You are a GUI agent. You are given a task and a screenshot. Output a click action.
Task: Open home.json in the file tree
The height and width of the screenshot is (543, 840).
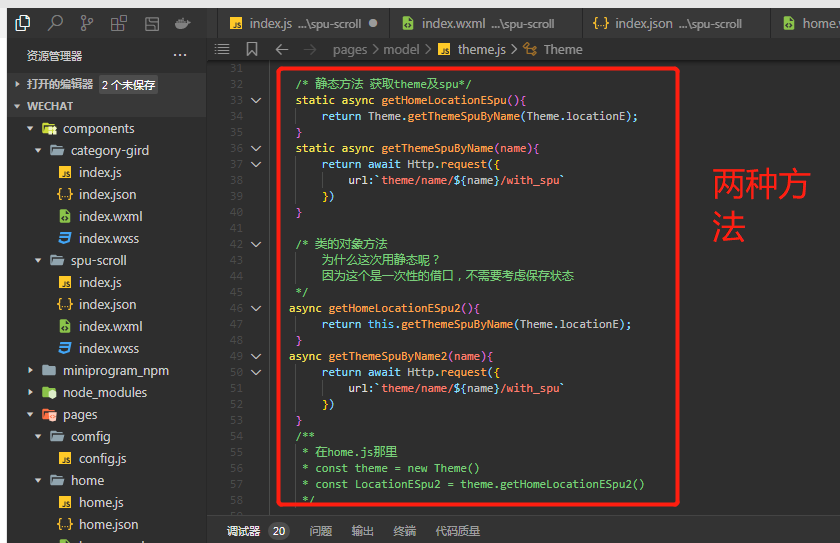click(108, 524)
